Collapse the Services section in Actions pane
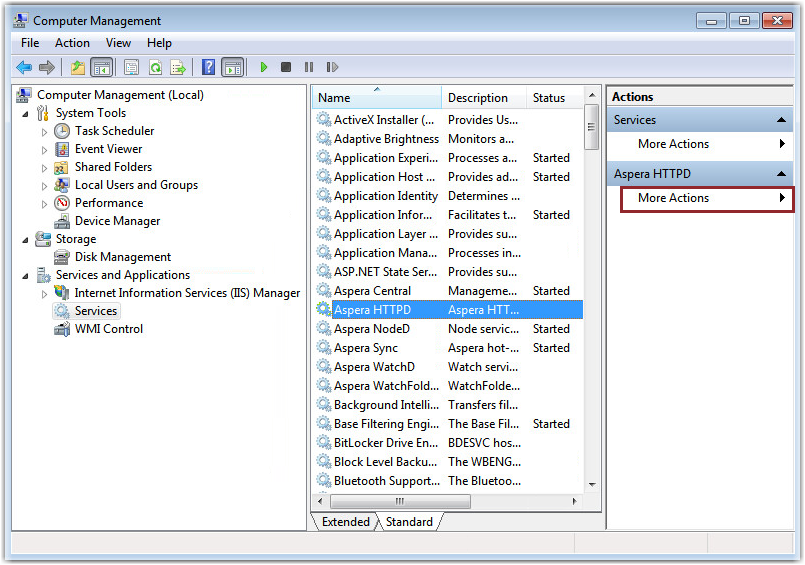 tap(781, 120)
